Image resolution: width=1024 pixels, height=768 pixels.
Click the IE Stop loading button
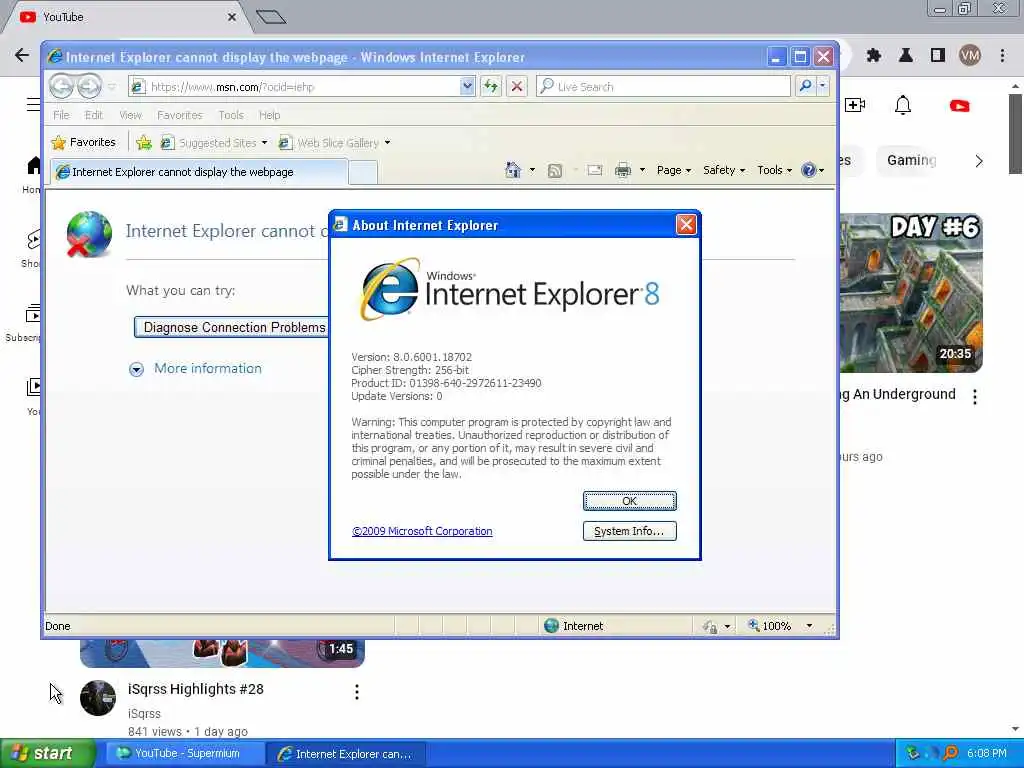click(x=517, y=86)
